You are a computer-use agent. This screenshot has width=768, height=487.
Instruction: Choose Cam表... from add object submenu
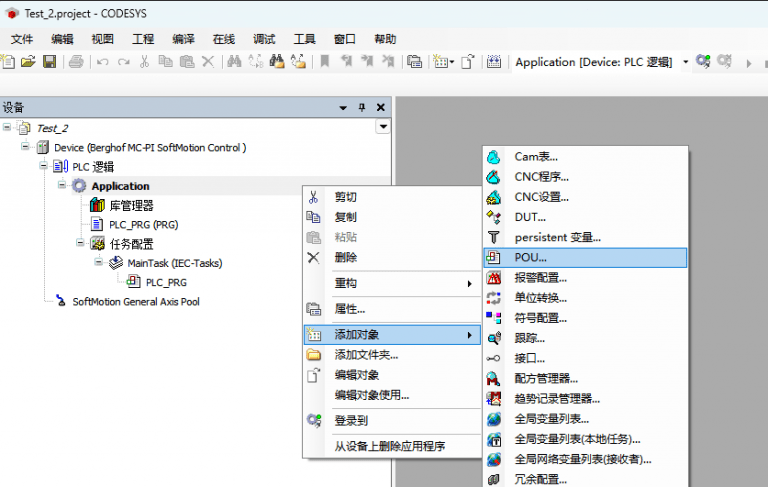click(535, 157)
